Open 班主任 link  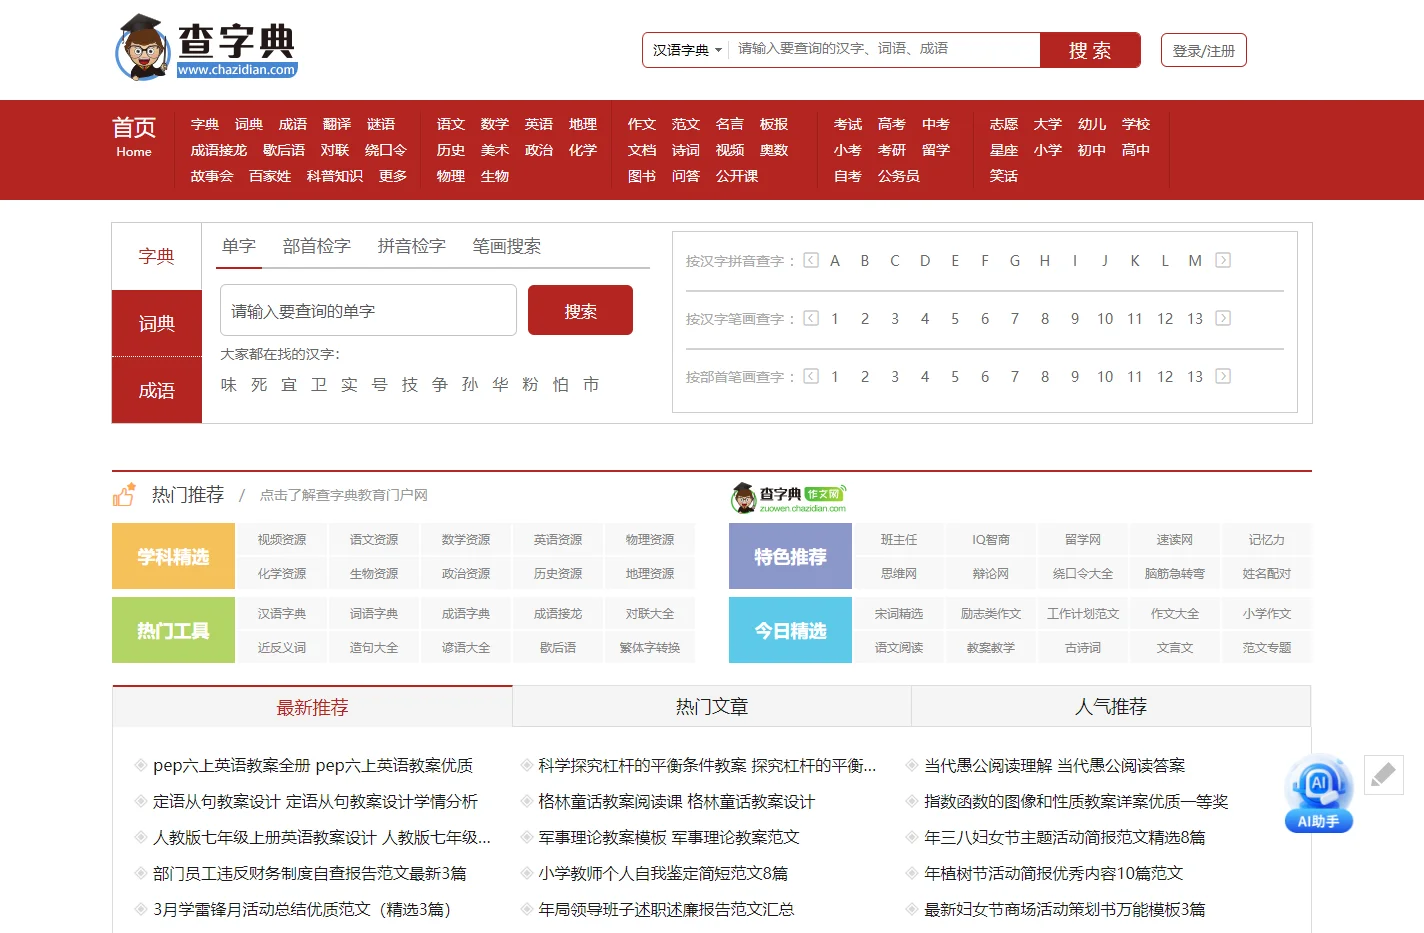899,540
